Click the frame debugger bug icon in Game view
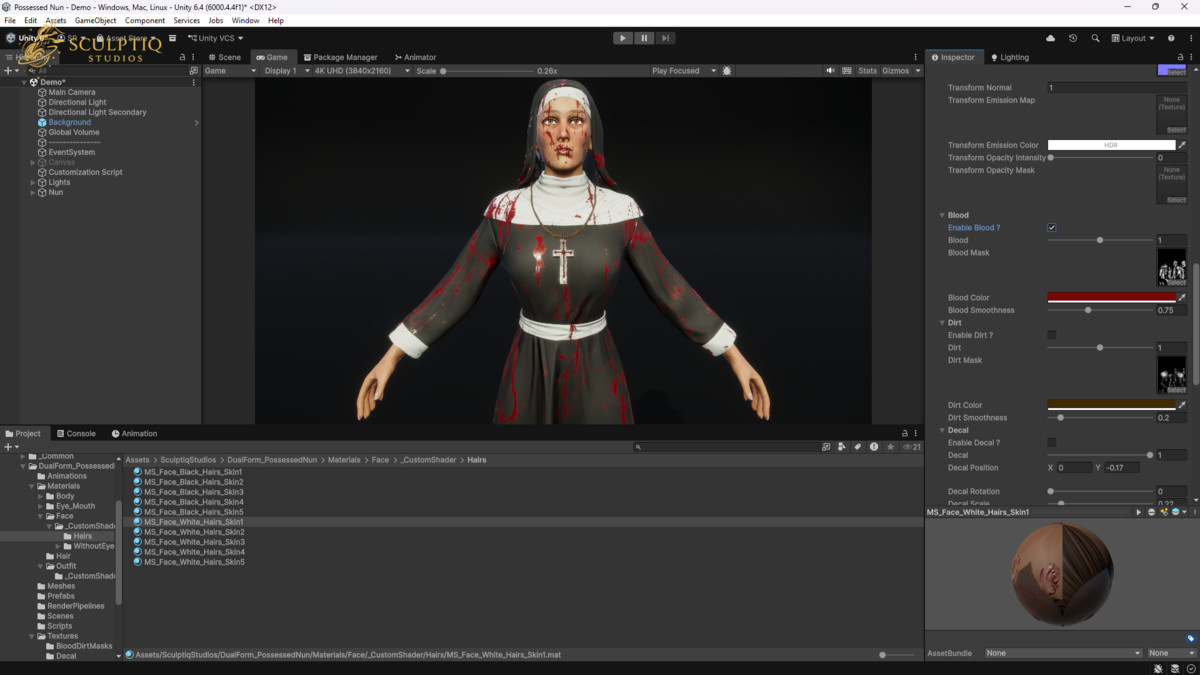This screenshot has height=675, width=1200. click(x=727, y=71)
